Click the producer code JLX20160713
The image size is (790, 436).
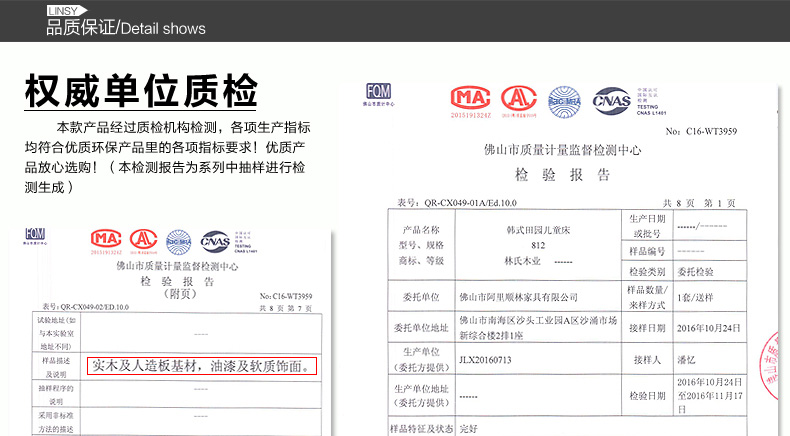(x=485, y=360)
